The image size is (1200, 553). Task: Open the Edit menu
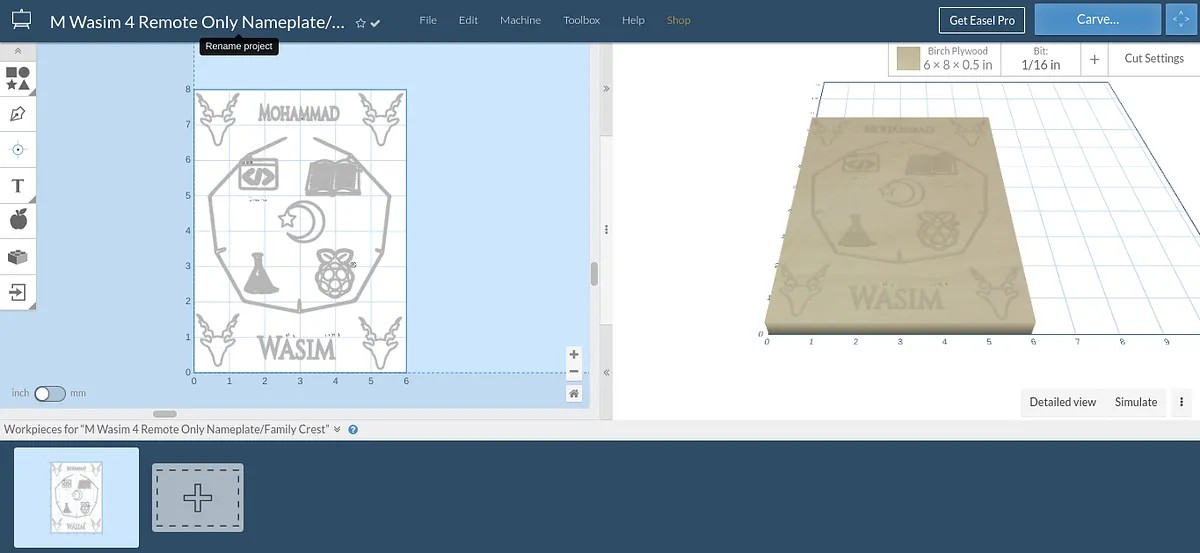[x=468, y=20]
